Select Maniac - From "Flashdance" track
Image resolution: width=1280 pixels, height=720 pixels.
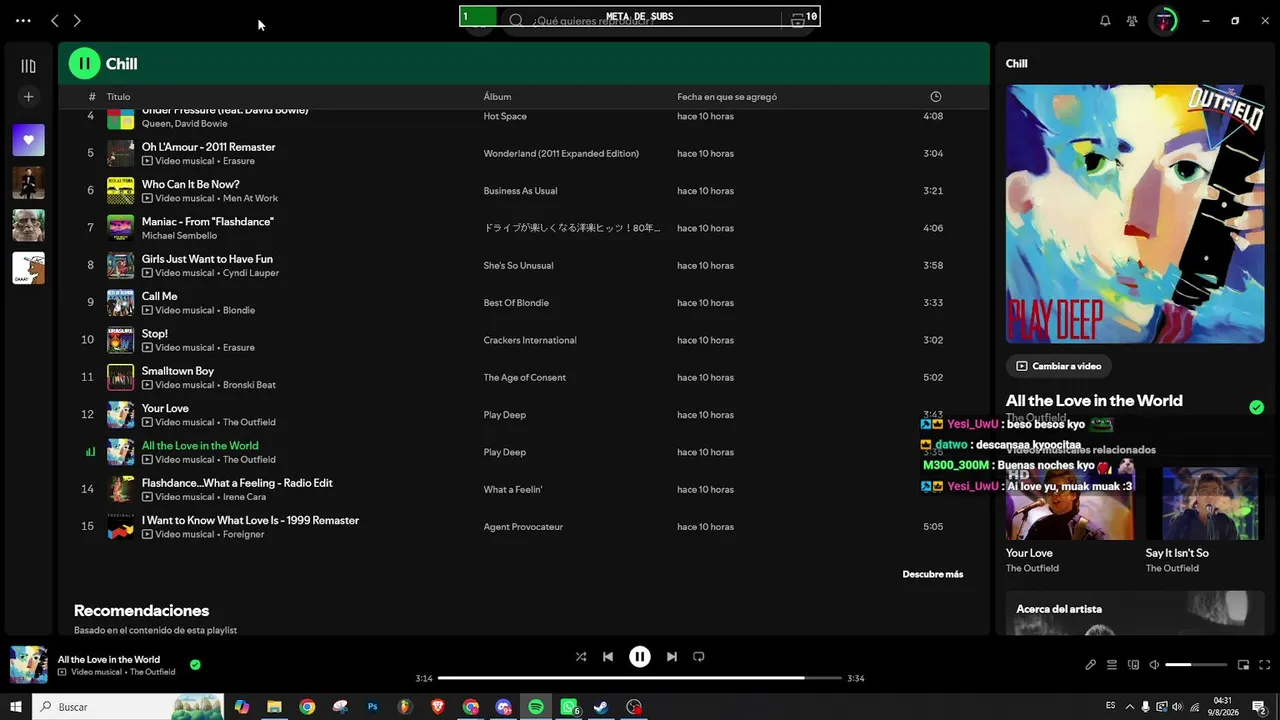(207, 222)
